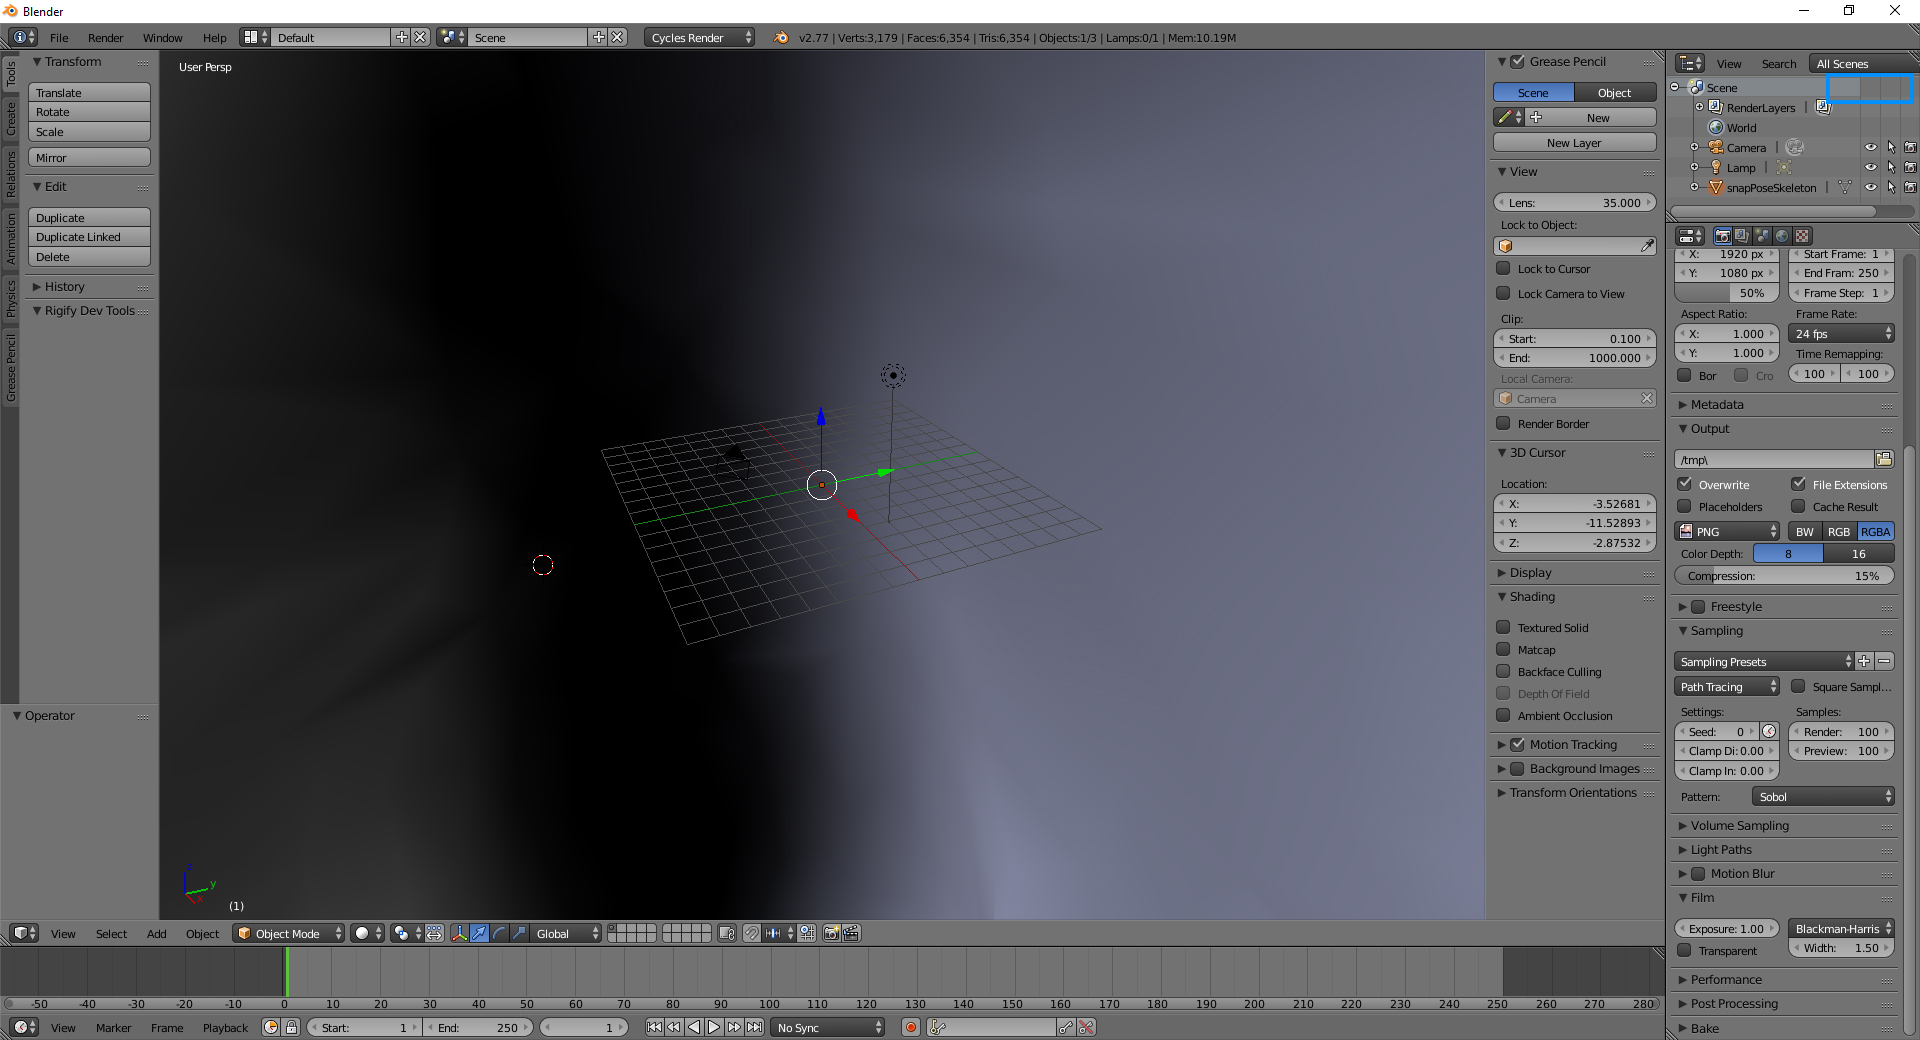Click the New Layer button
This screenshot has height=1040, width=1920.
1574,143
